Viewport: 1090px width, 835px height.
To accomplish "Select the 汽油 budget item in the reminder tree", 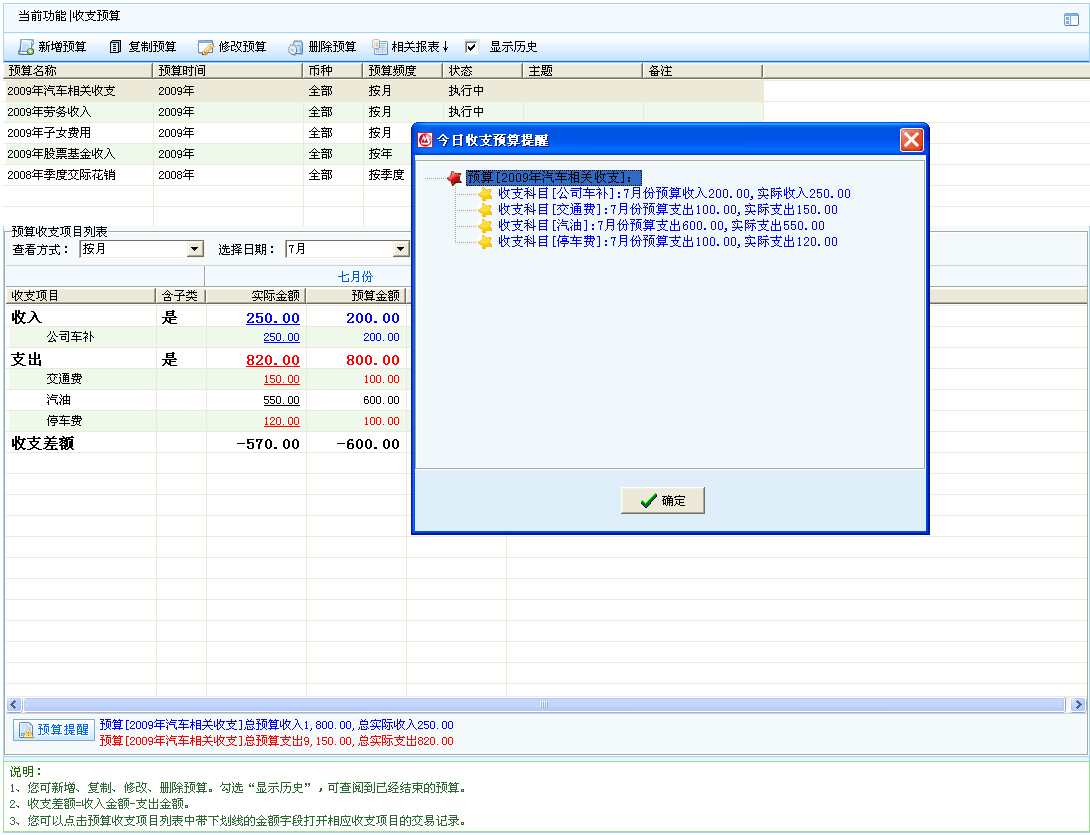I will tap(661, 226).
